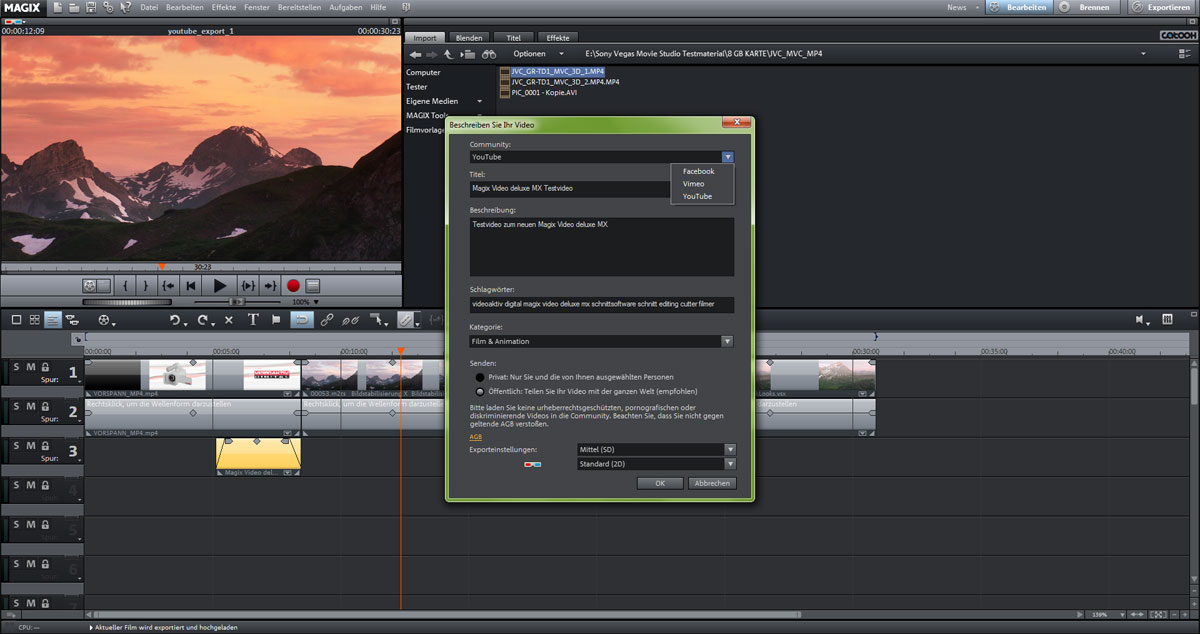Open the undo history dropdown arrow

(186, 323)
